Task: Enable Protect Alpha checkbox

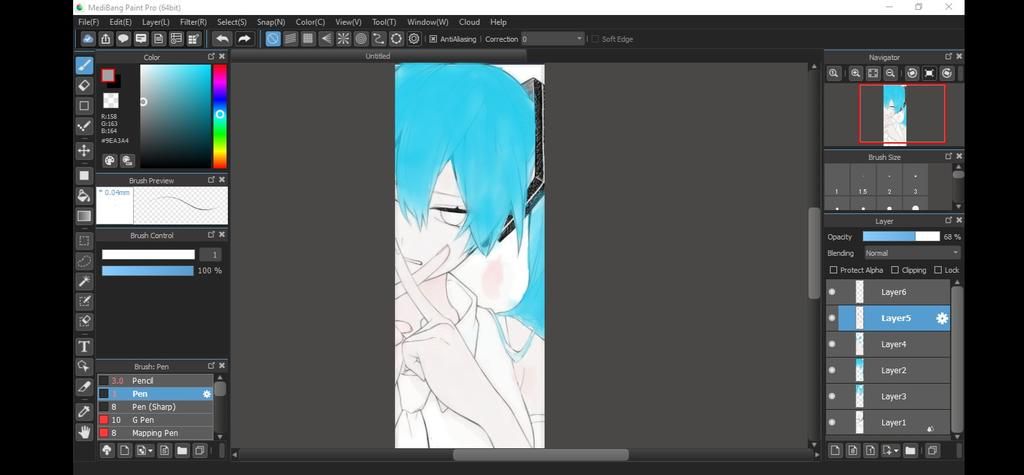Action: click(x=833, y=270)
